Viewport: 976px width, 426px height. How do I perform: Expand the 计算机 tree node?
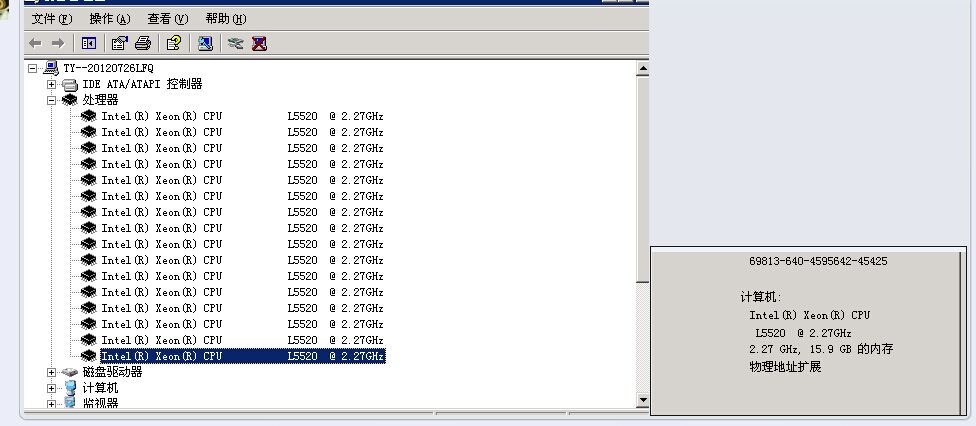tap(51, 388)
